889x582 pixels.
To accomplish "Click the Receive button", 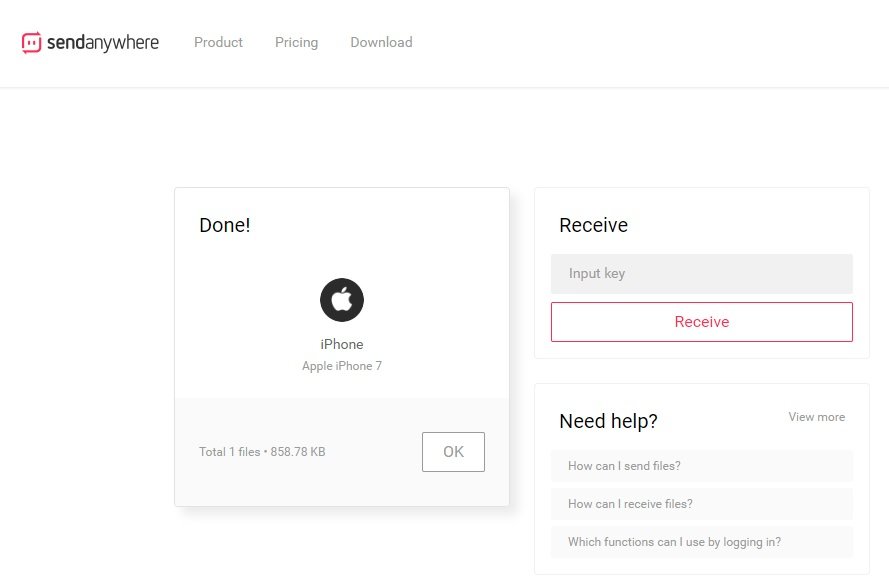I will pyautogui.click(x=702, y=322).
